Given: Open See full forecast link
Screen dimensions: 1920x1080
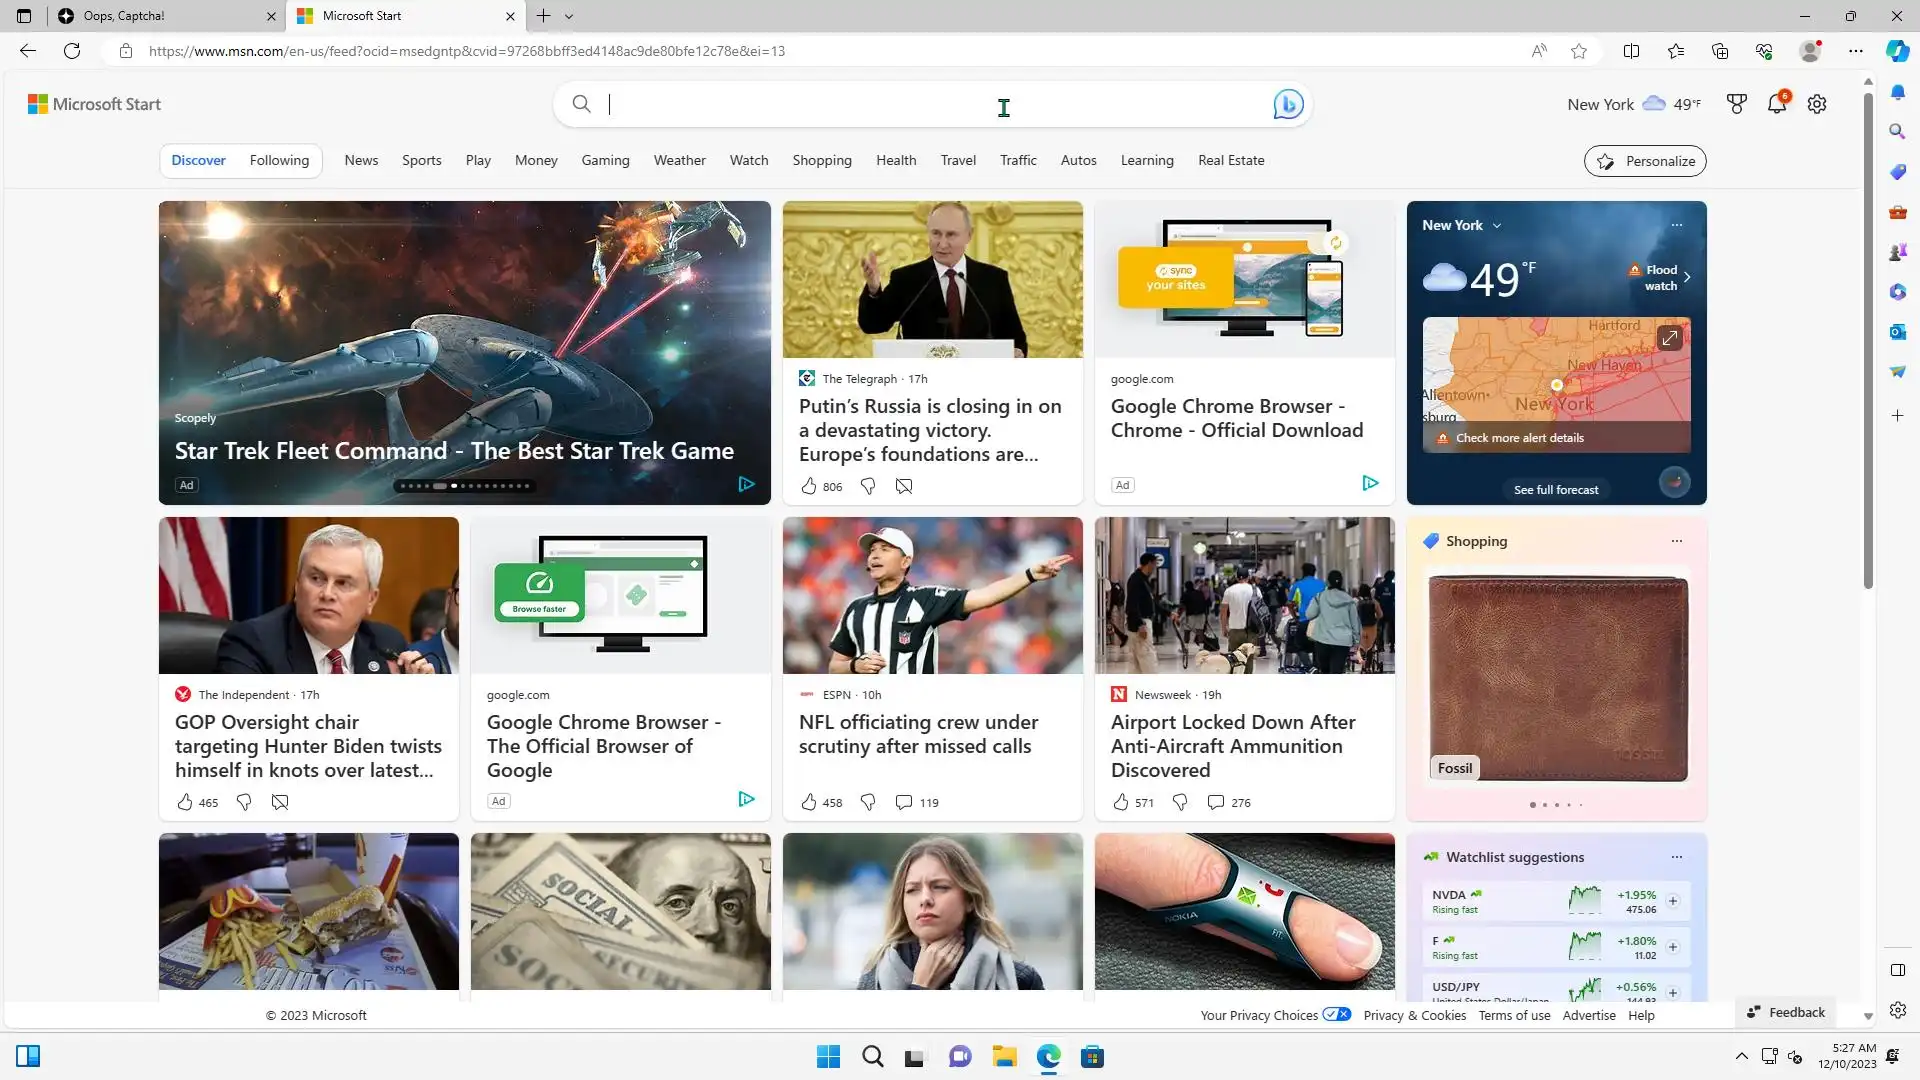Looking at the screenshot, I should (x=1556, y=490).
